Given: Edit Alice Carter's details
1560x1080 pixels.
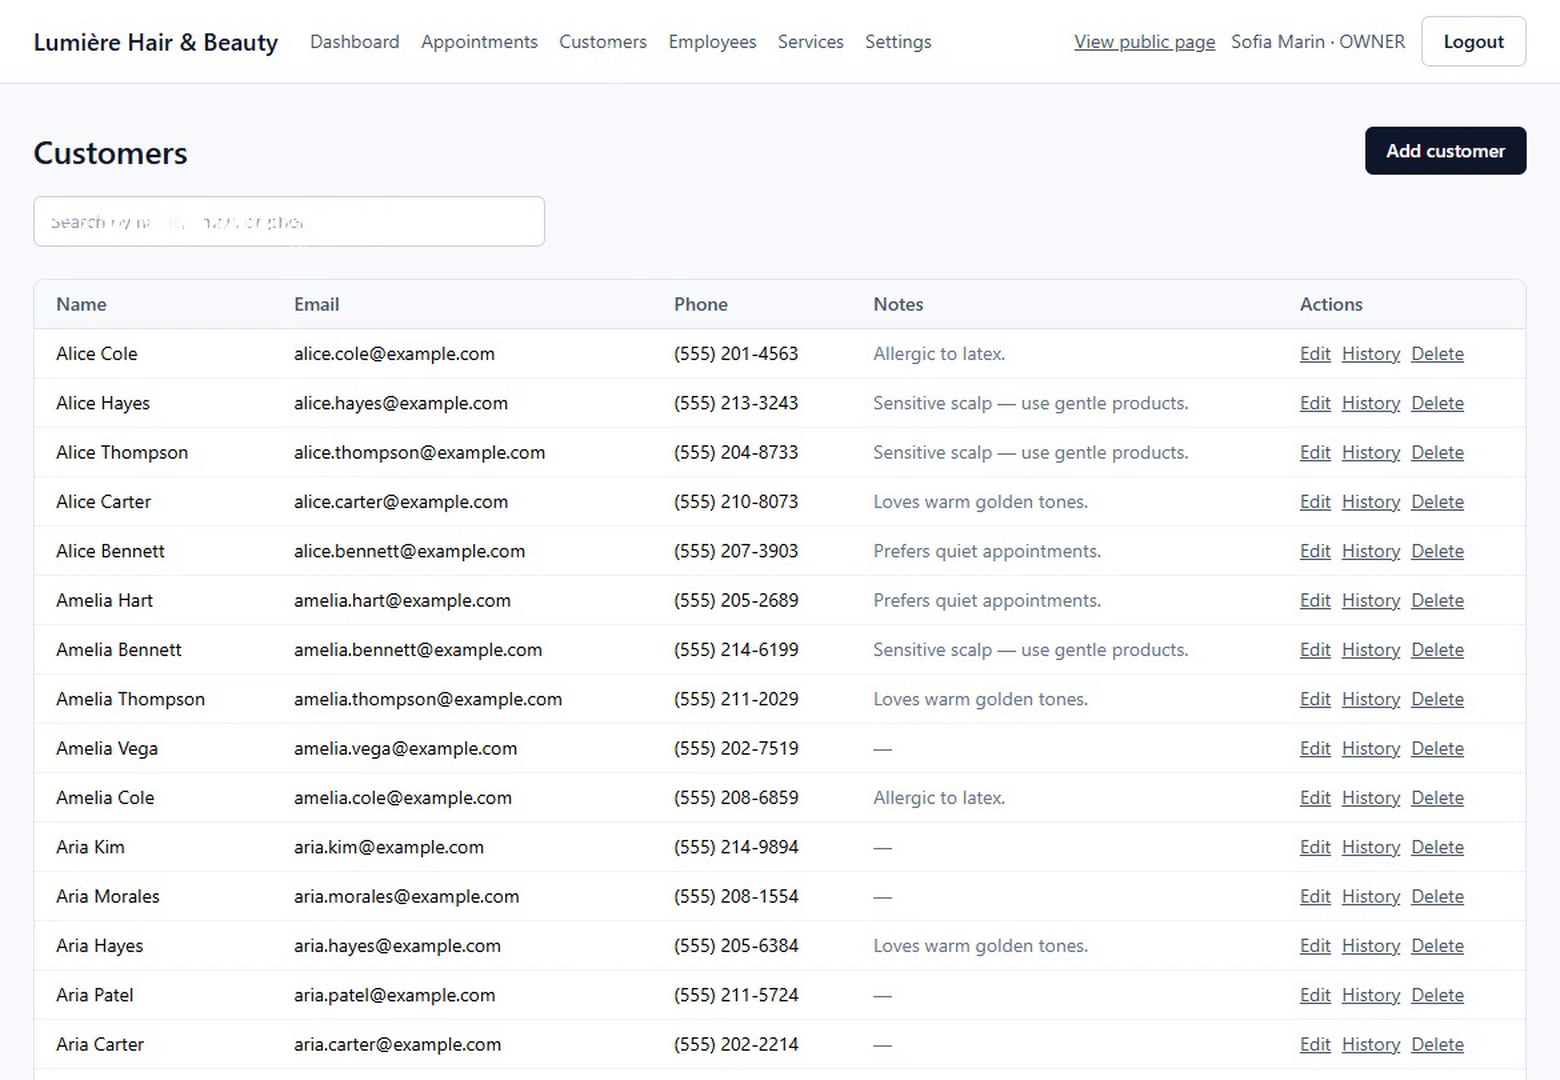Looking at the screenshot, I should tap(1315, 502).
